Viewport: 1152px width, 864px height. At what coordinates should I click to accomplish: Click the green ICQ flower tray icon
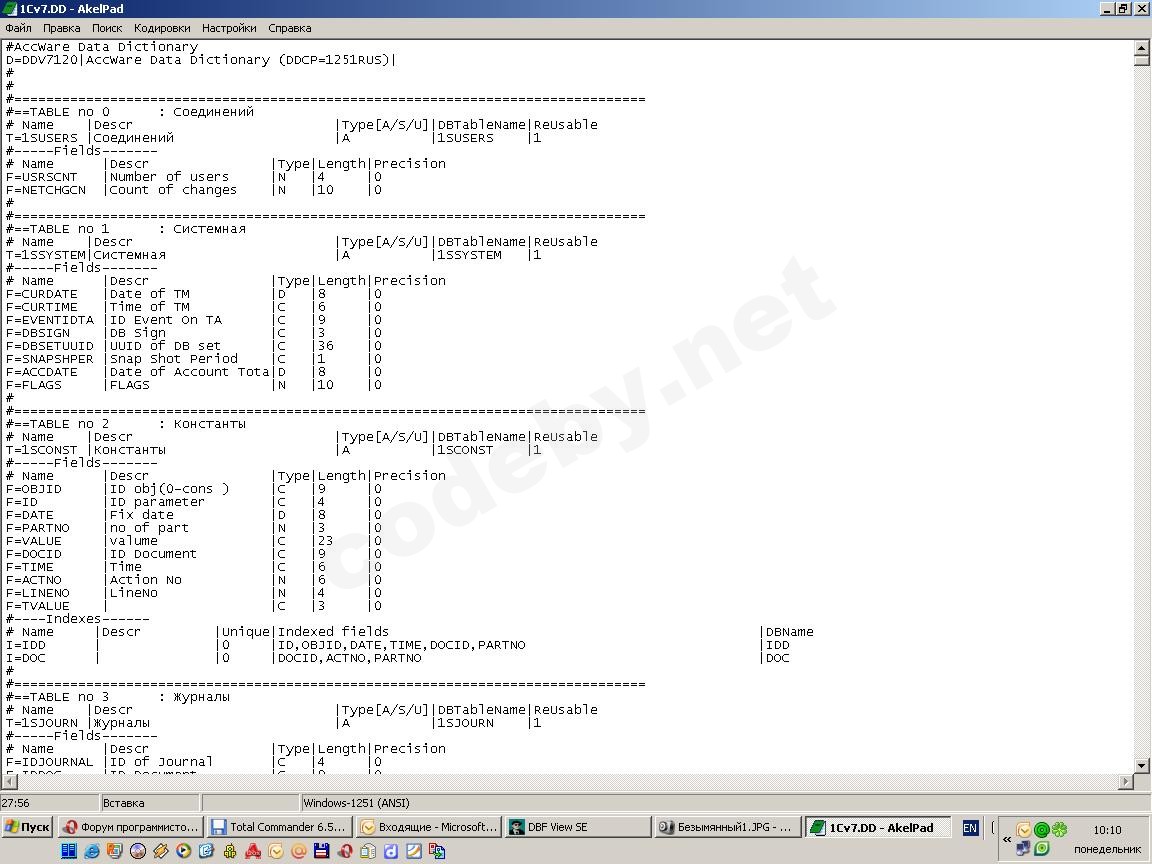(1059, 829)
